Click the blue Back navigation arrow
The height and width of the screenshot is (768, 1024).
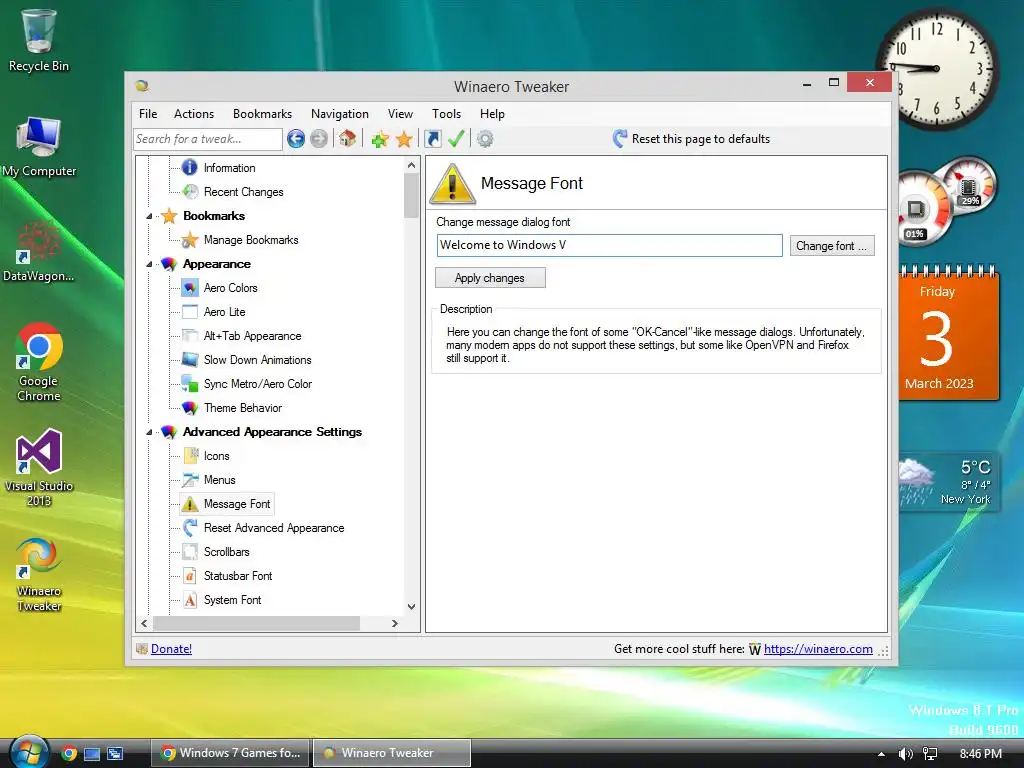point(296,138)
